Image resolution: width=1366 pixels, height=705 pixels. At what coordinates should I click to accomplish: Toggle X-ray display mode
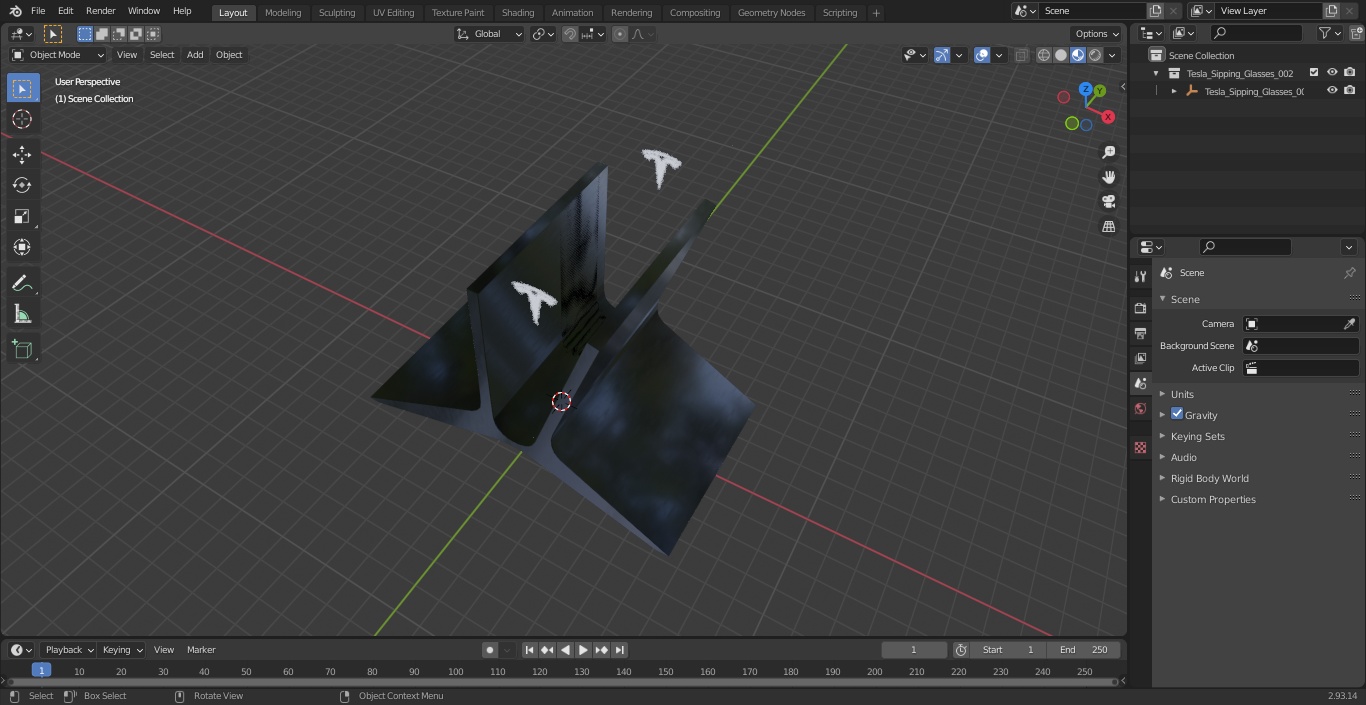1021,55
